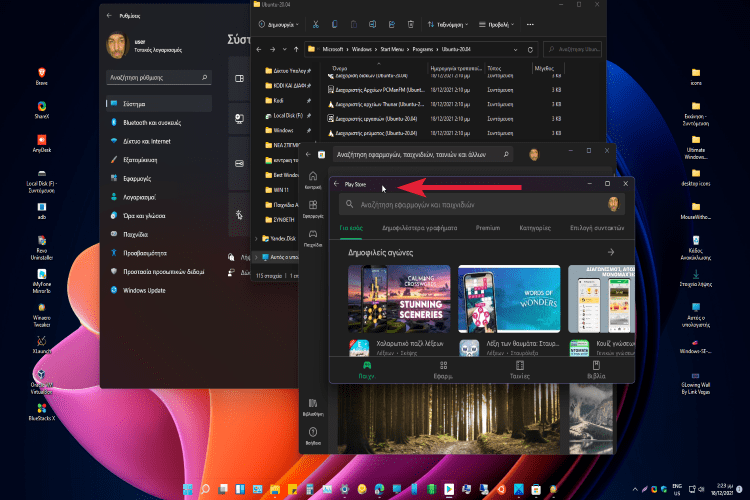Open Εφαρμογές in Settings sidebar
Image resolution: width=750 pixels, height=500 pixels.
[159, 178]
